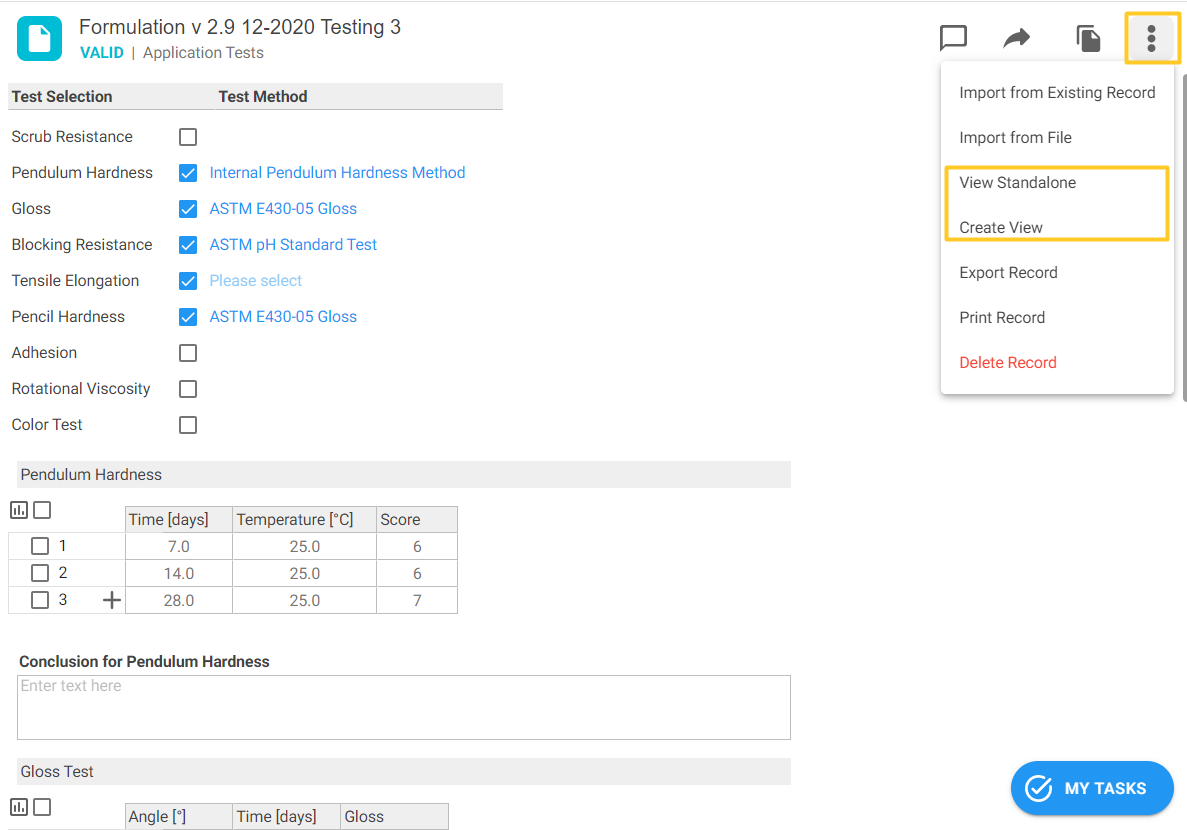This screenshot has width=1187, height=830.
Task: Click the Temperature [°C] column header
Action: [304, 520]
